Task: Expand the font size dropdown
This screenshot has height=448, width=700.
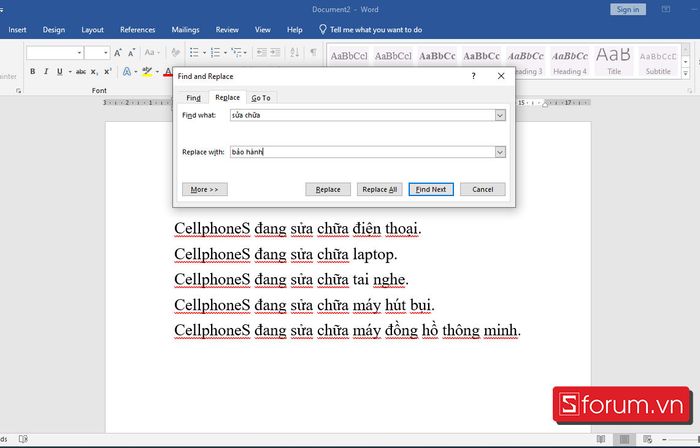Action: click(106, 53)
